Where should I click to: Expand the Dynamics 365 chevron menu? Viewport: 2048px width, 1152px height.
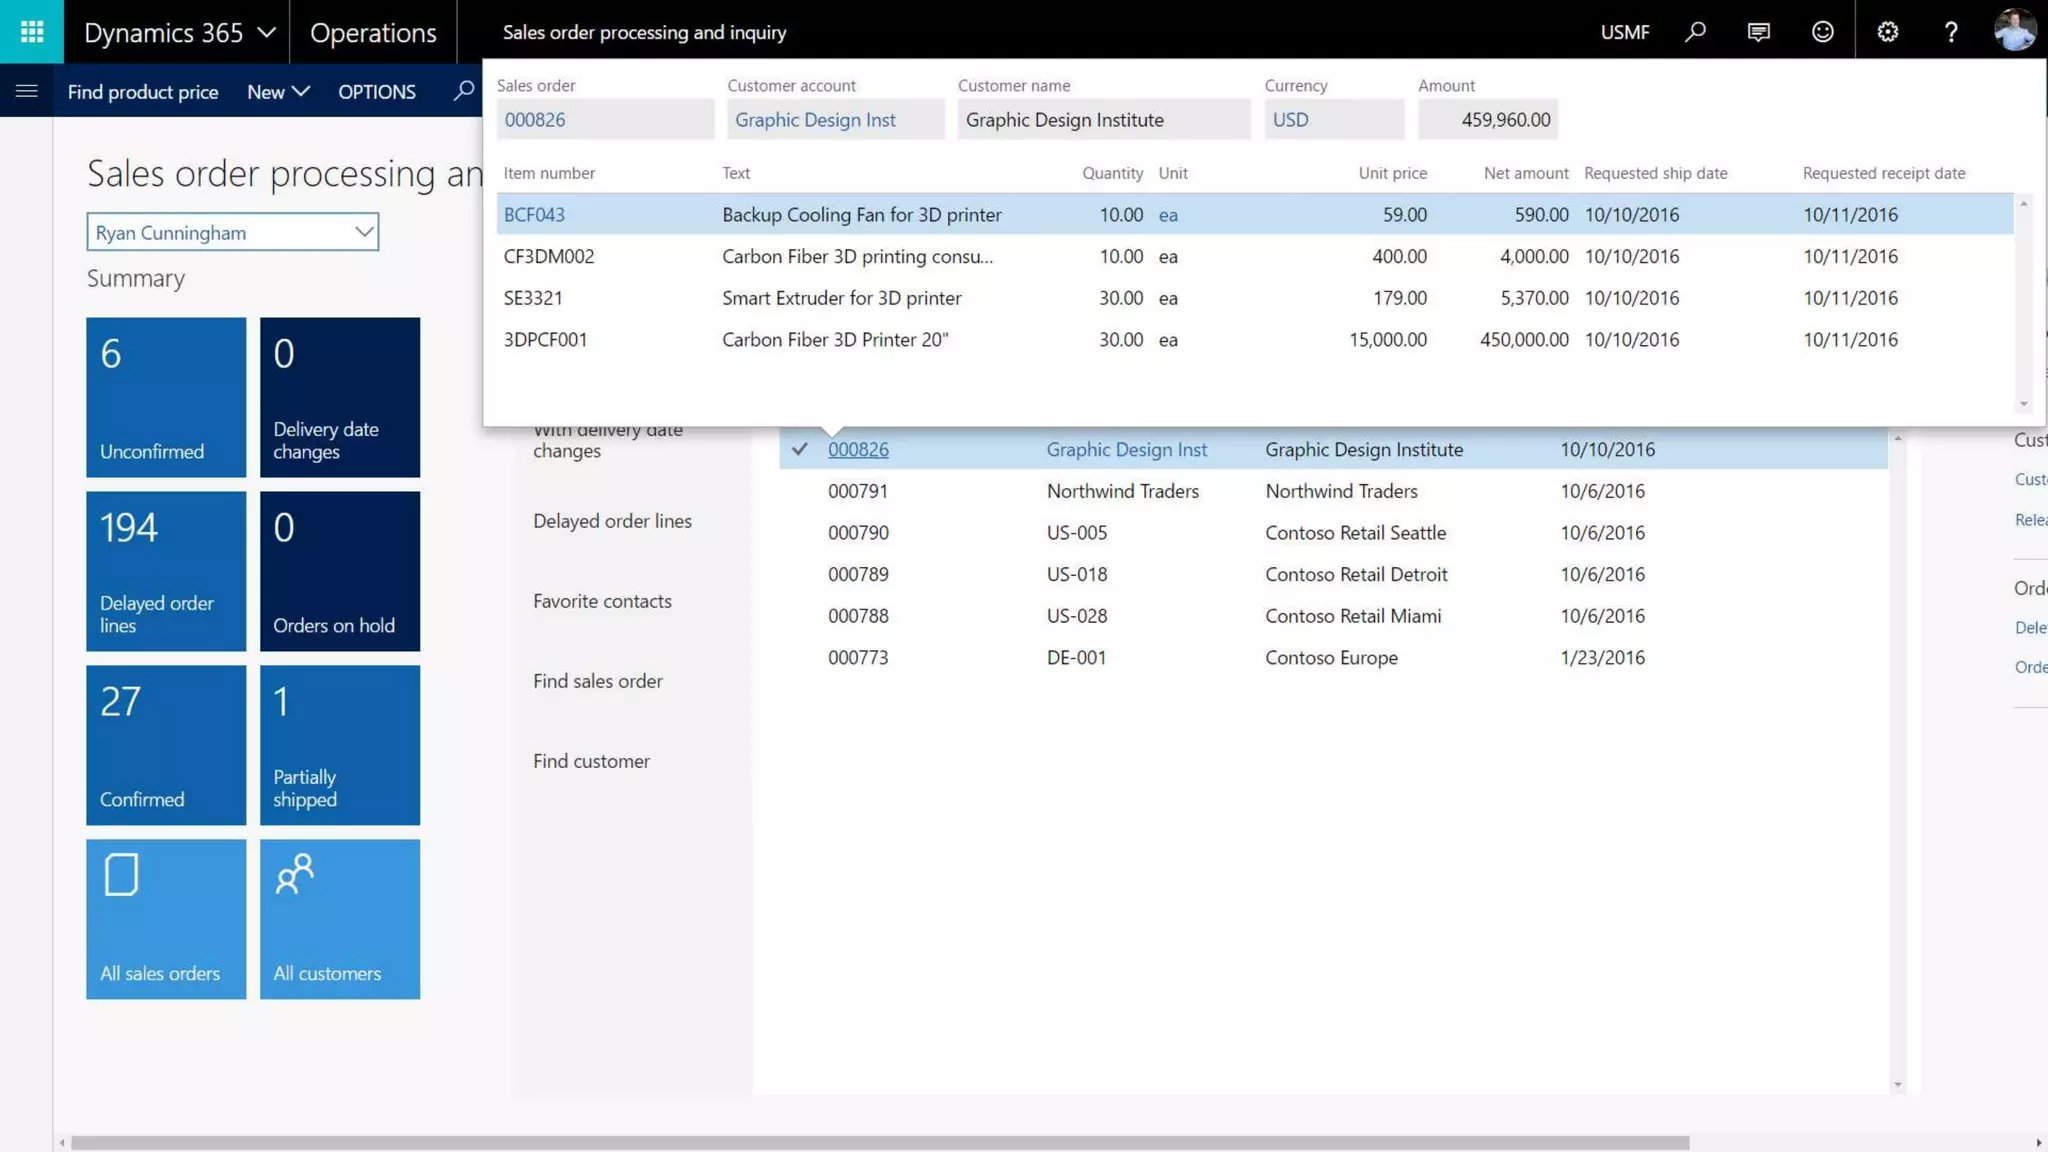[266, 32]
